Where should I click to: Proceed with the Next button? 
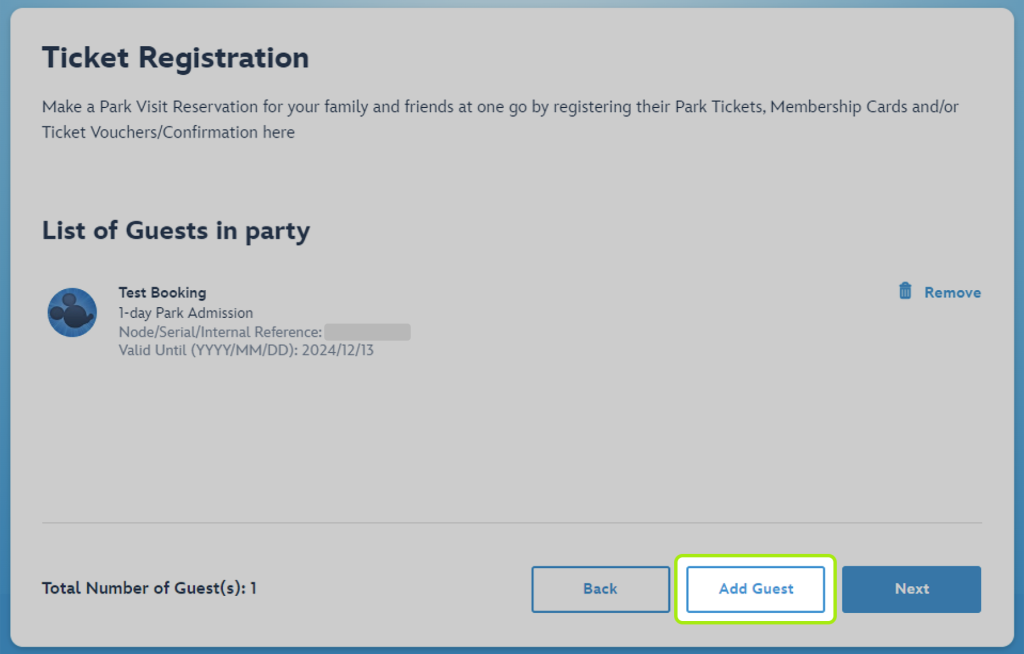(911, 589)
